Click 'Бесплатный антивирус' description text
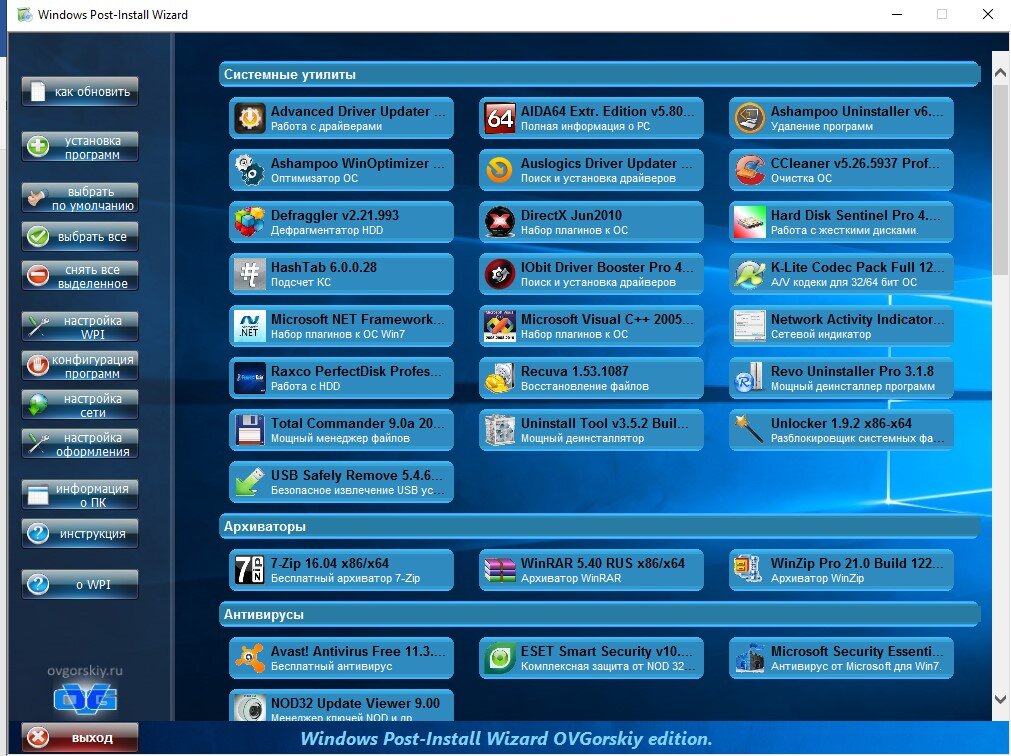 pyautogui.click(x=331, y=666)
